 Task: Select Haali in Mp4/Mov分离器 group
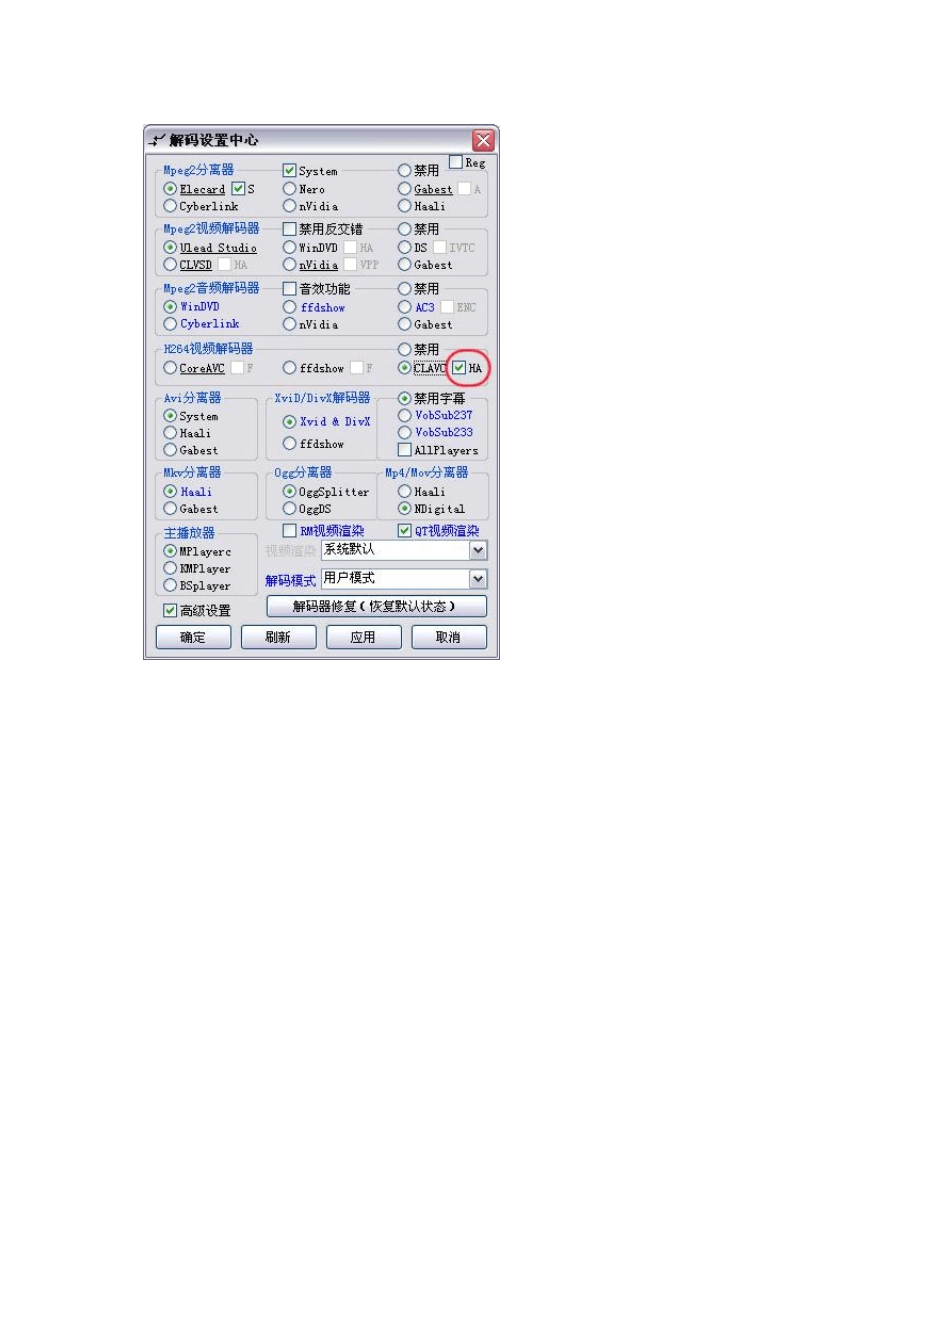[x=404, y=491]
